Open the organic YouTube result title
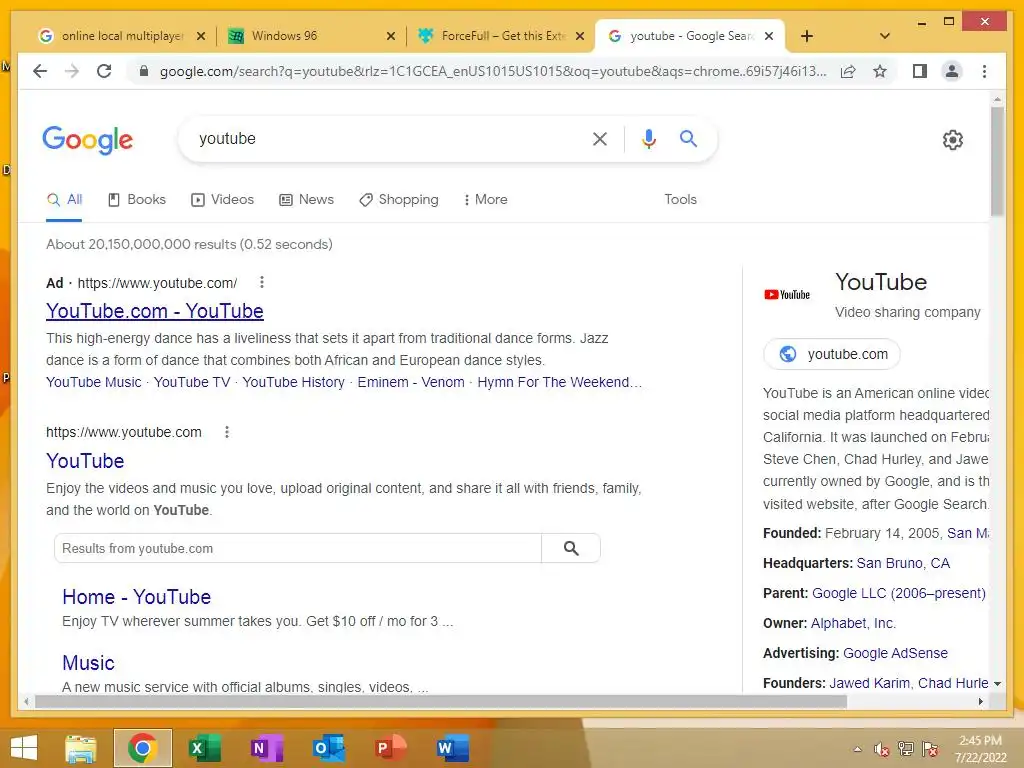The width and height of the screenshot is (1024, 768). coord(85,461)
